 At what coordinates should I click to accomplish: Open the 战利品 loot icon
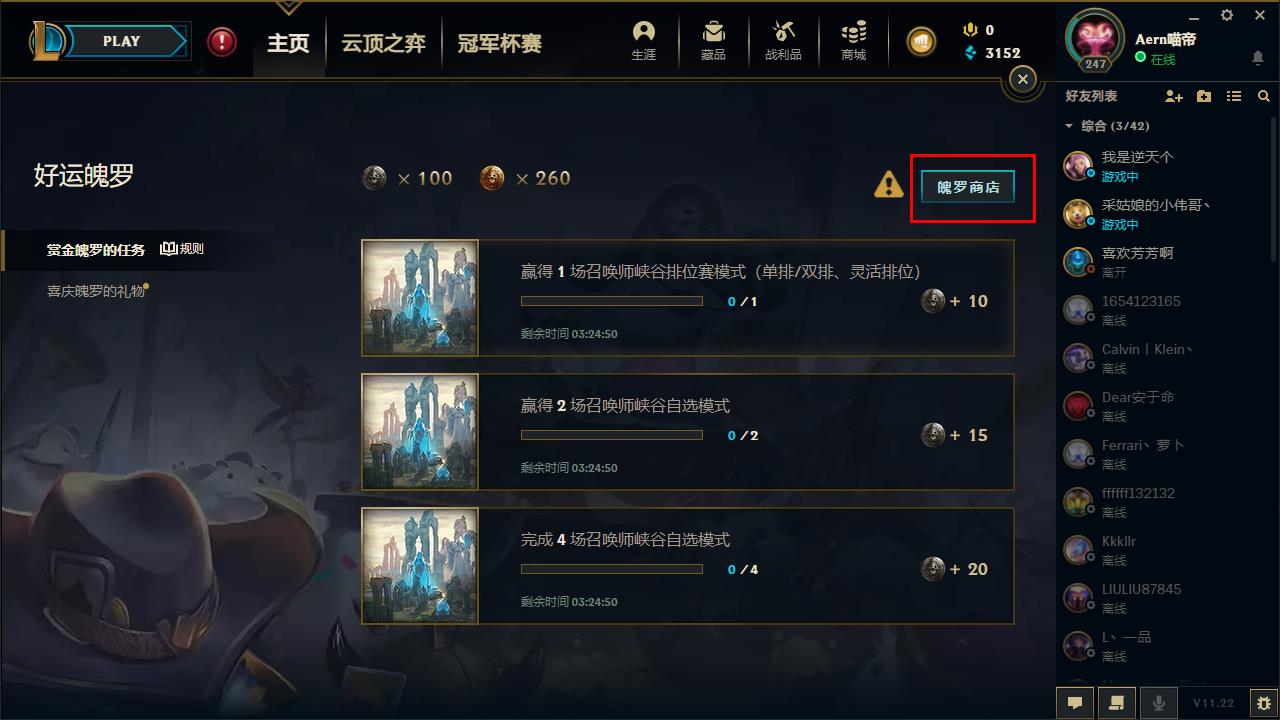[783, 41]
